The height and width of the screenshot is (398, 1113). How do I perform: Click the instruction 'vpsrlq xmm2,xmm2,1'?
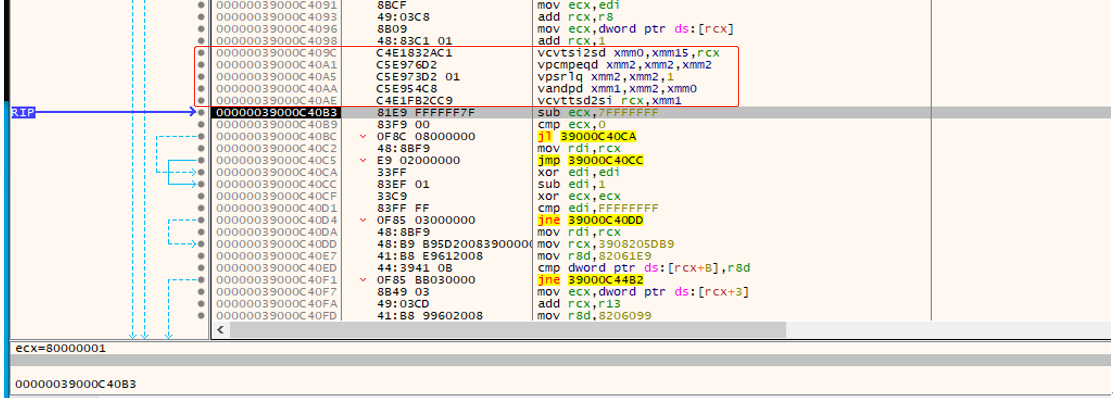tap(605, 77)
